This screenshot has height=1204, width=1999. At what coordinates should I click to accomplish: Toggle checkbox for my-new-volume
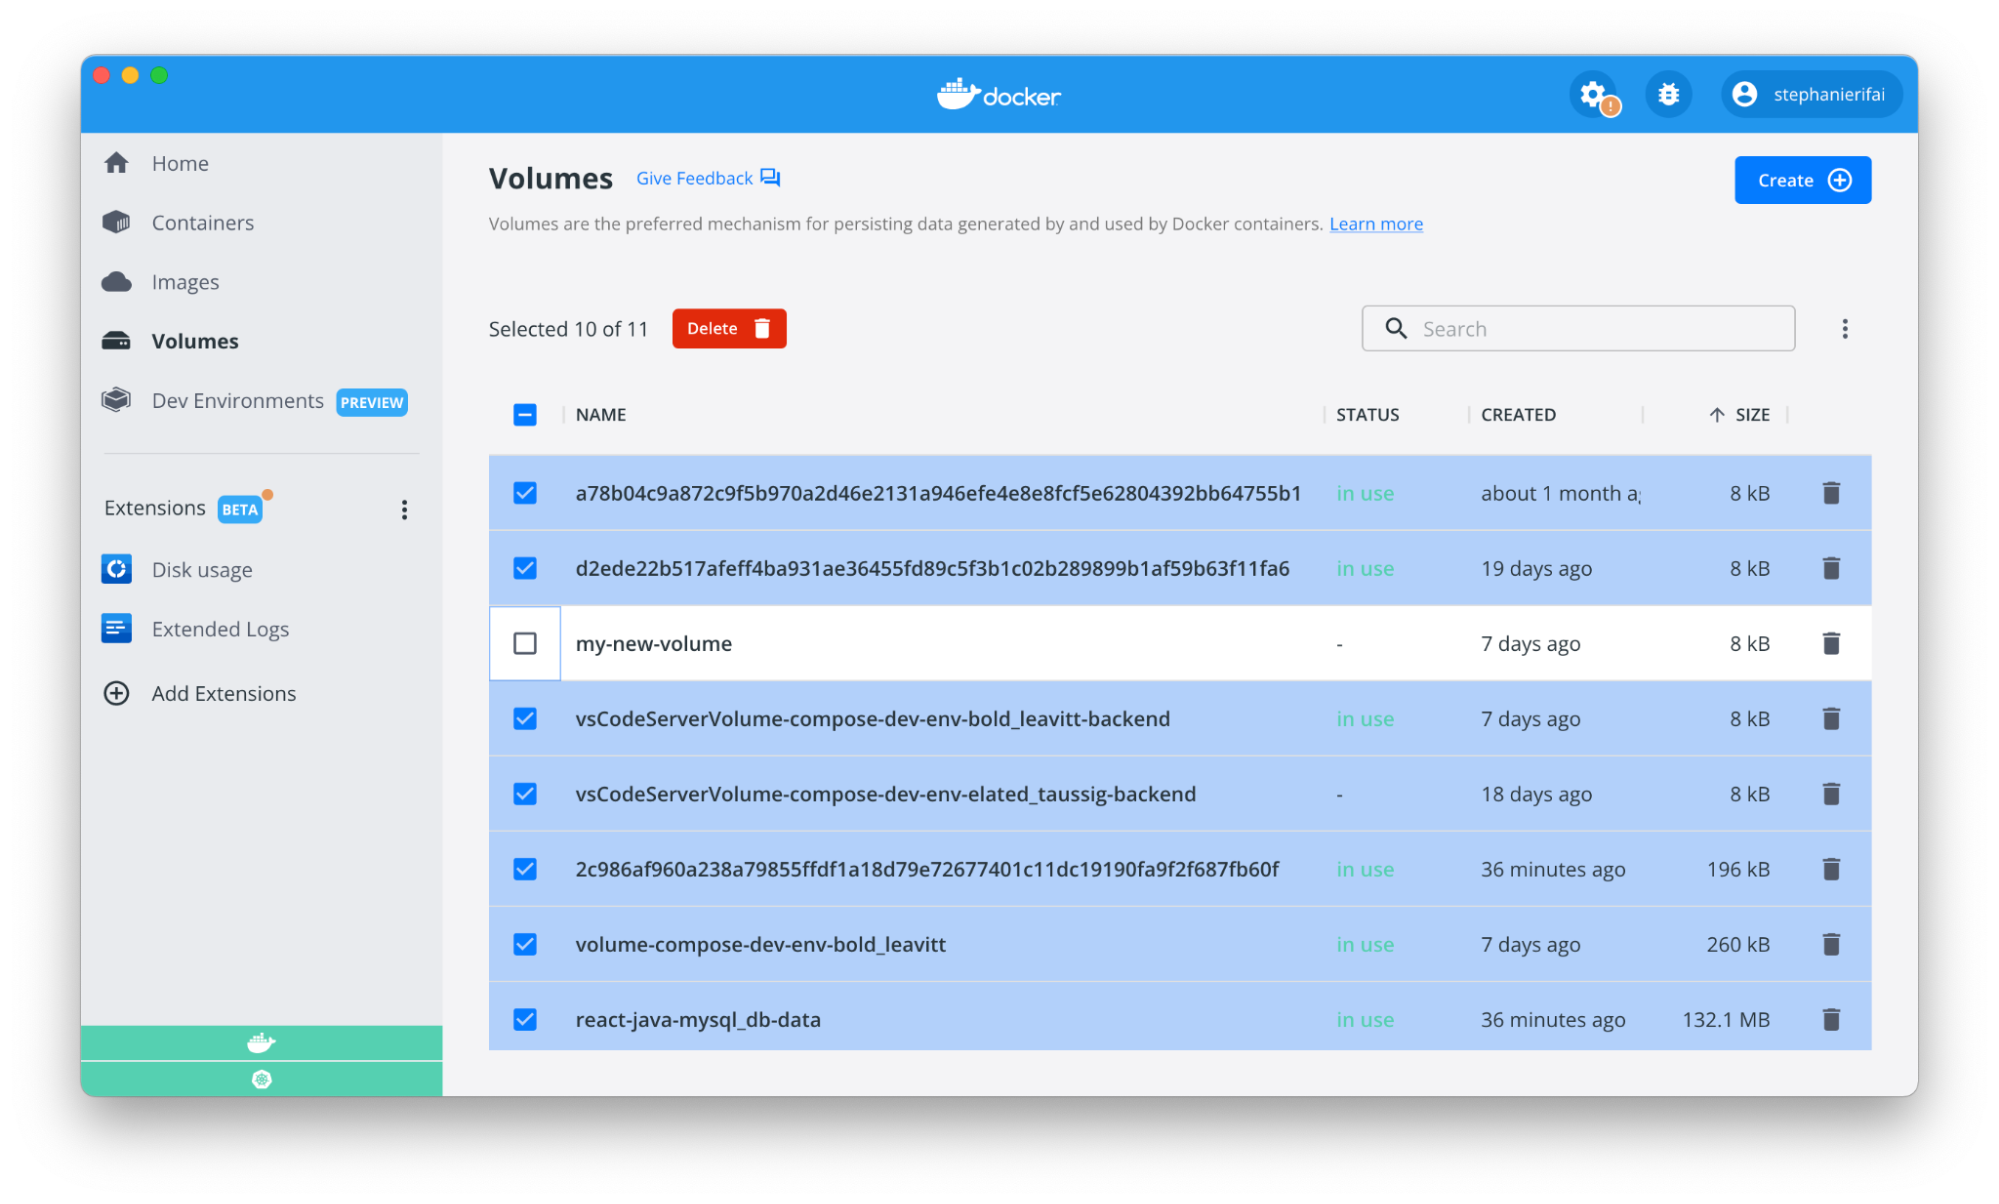click(x=524, y=643)
